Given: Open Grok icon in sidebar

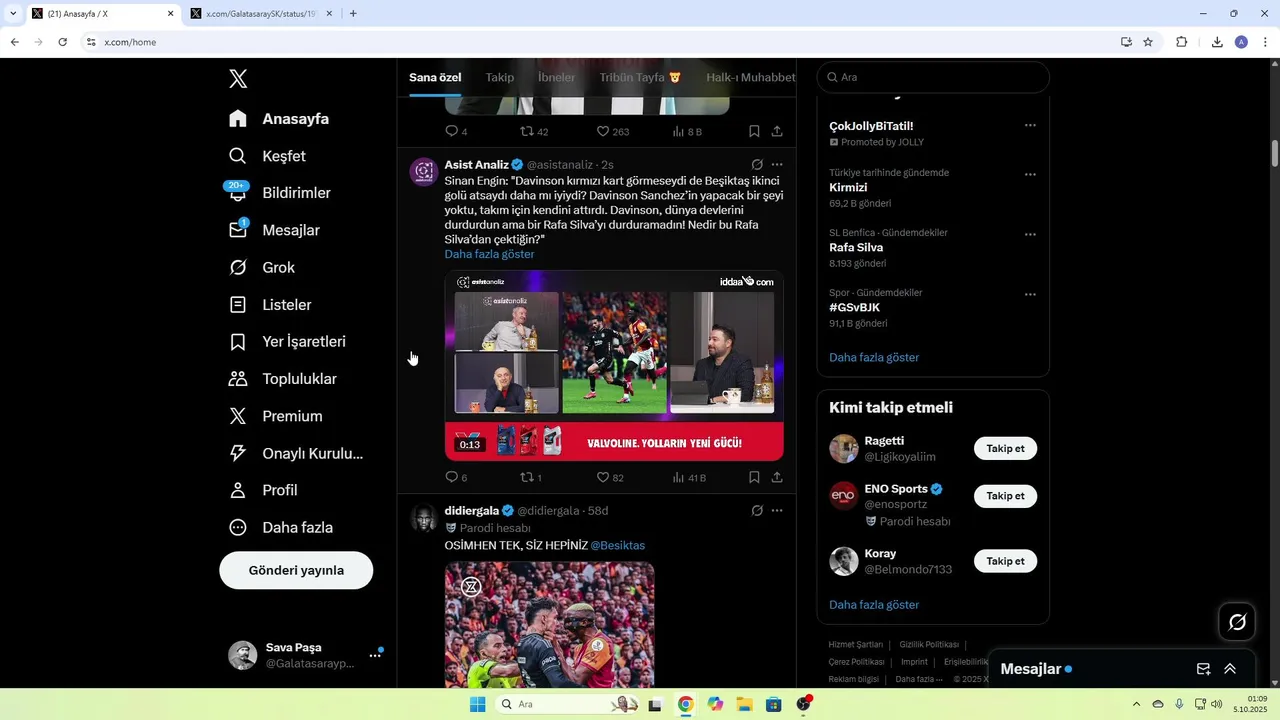Looking at the screenshot, I should click(238, 267).
